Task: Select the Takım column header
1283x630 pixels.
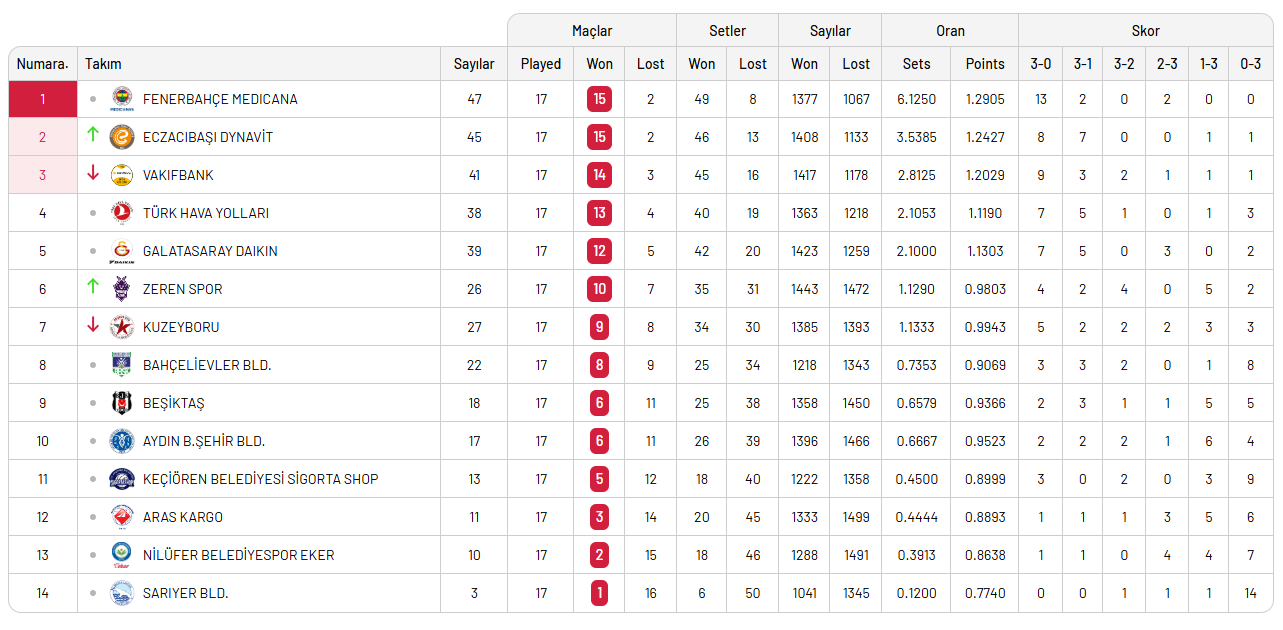Action: [103, 64]
